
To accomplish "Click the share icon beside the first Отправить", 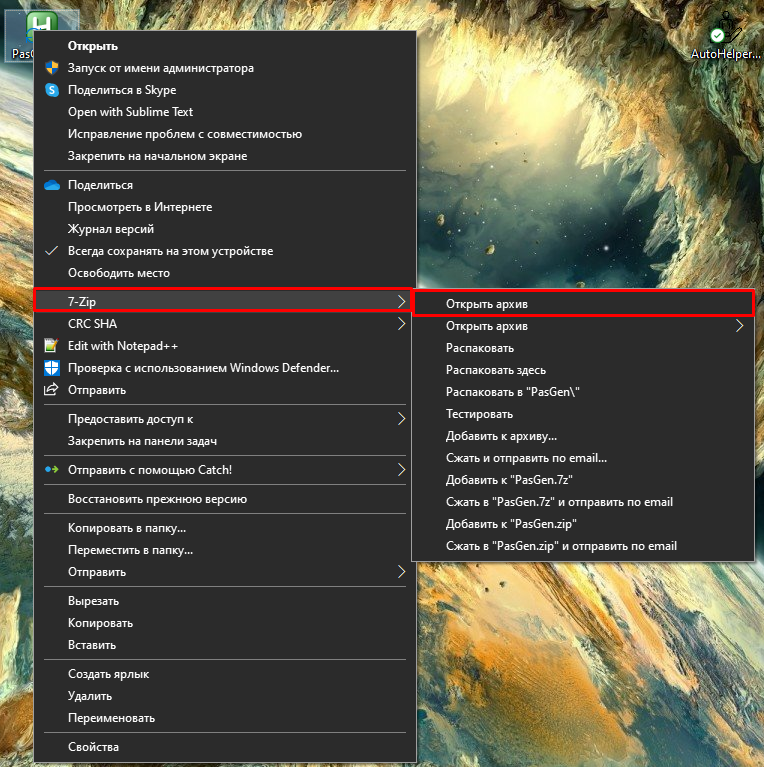I will tap(51, 390).
